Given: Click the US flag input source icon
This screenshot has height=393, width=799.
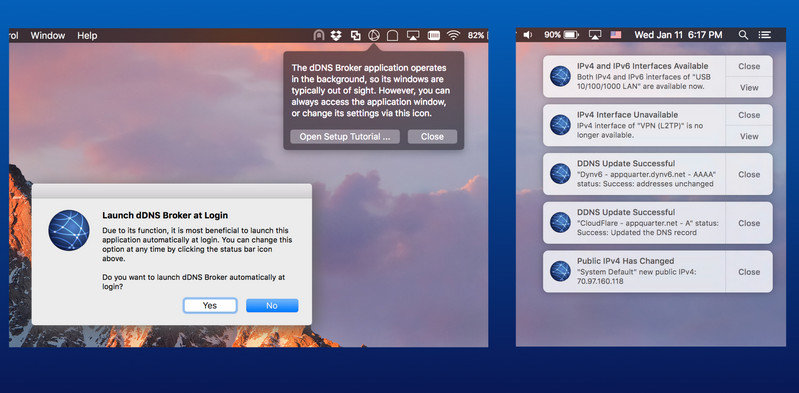Looking at the screenshot, I should (616, 35).
